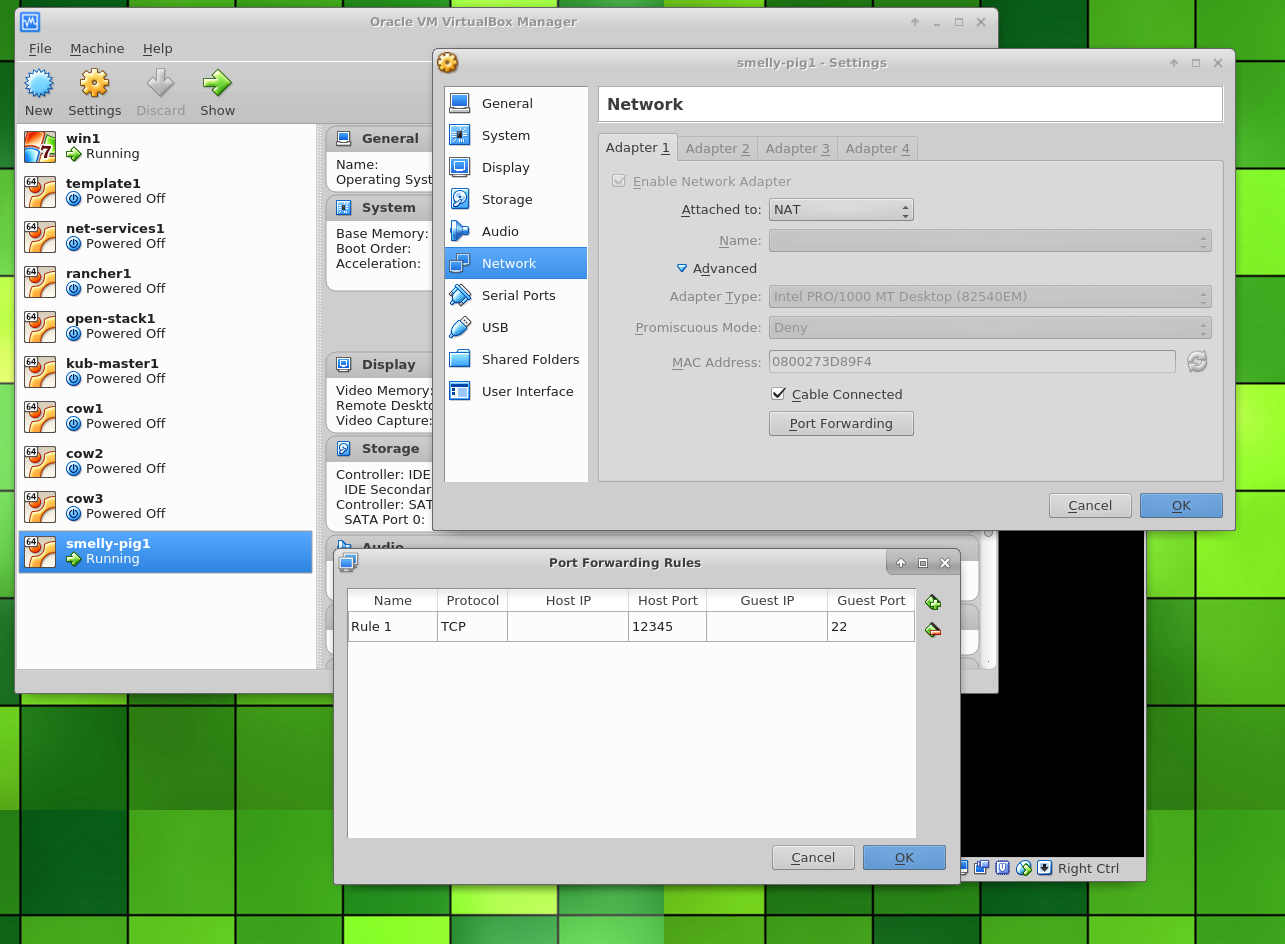Click the CPU virtualization status bar icon
The height and width of the screenshot is (944, 1285).
point(1003,867)
